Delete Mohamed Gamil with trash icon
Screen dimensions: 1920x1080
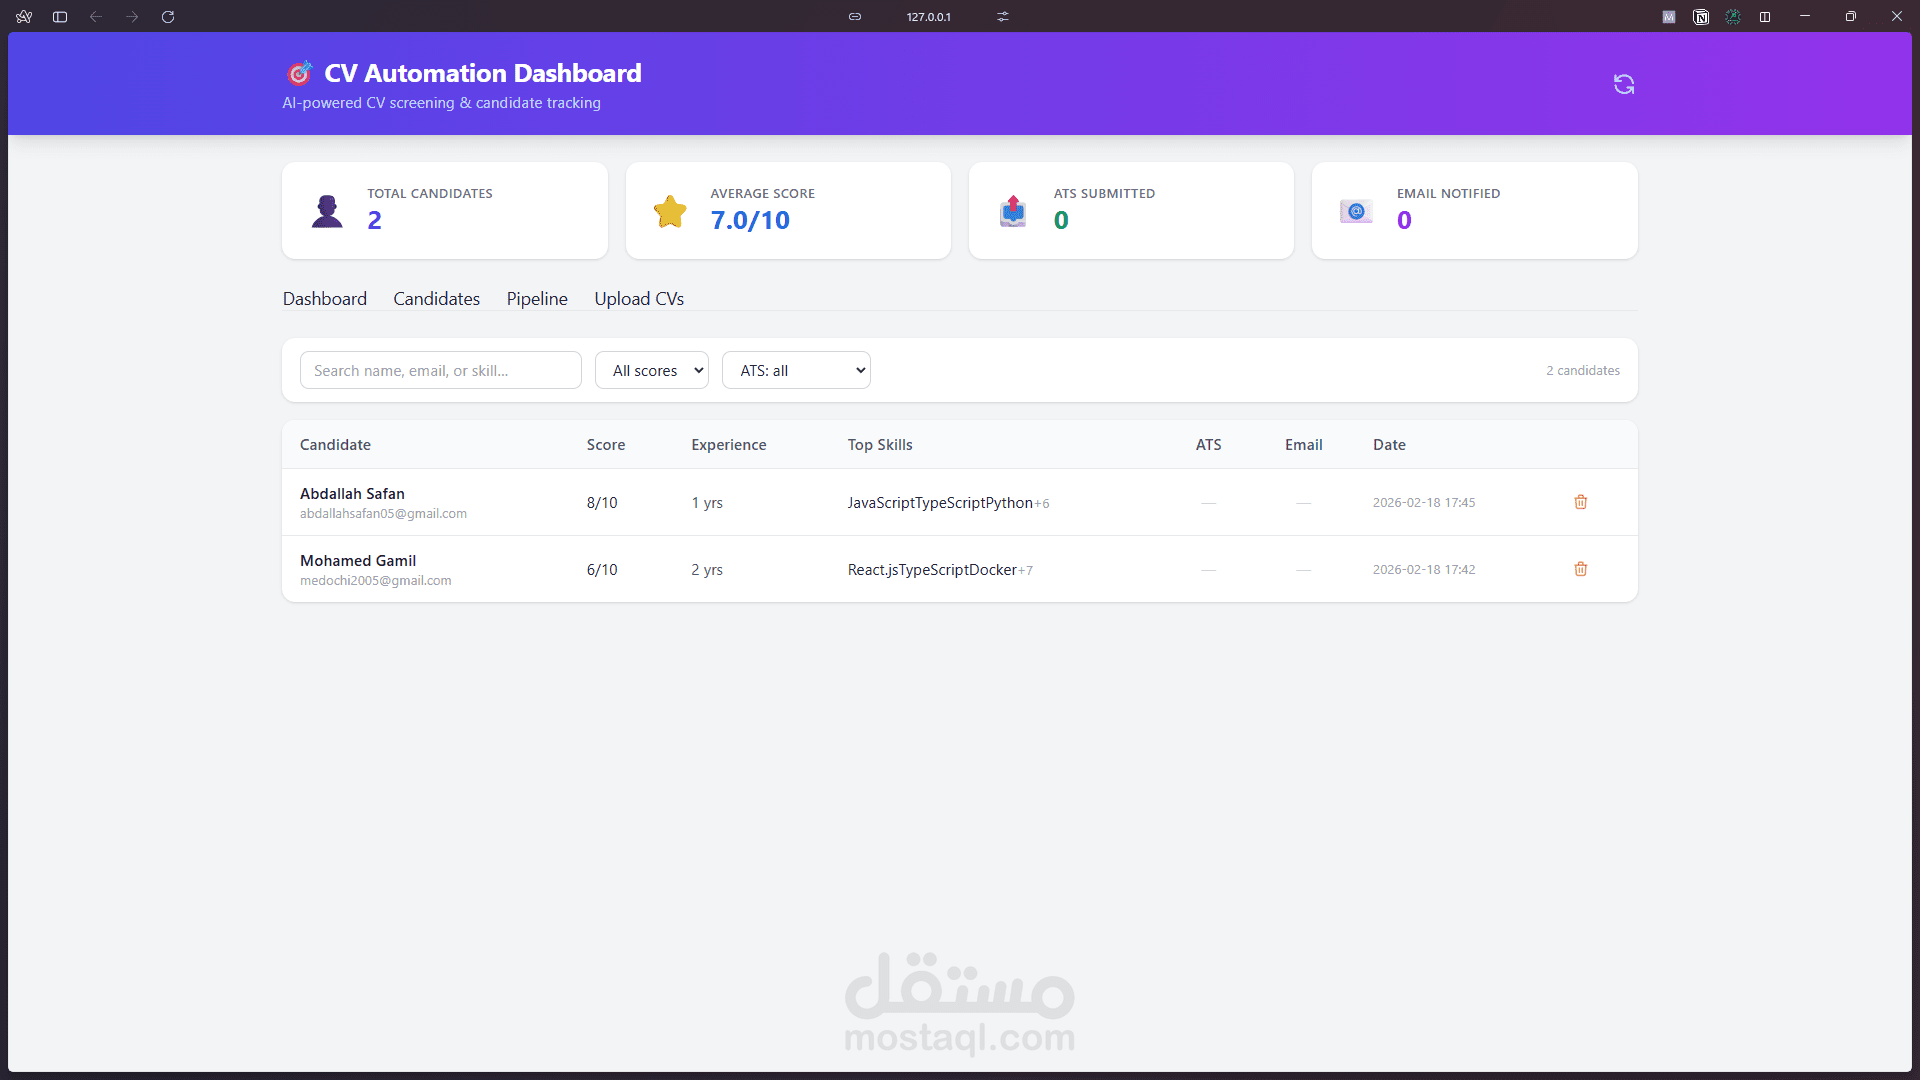[x=1581, y=569]
